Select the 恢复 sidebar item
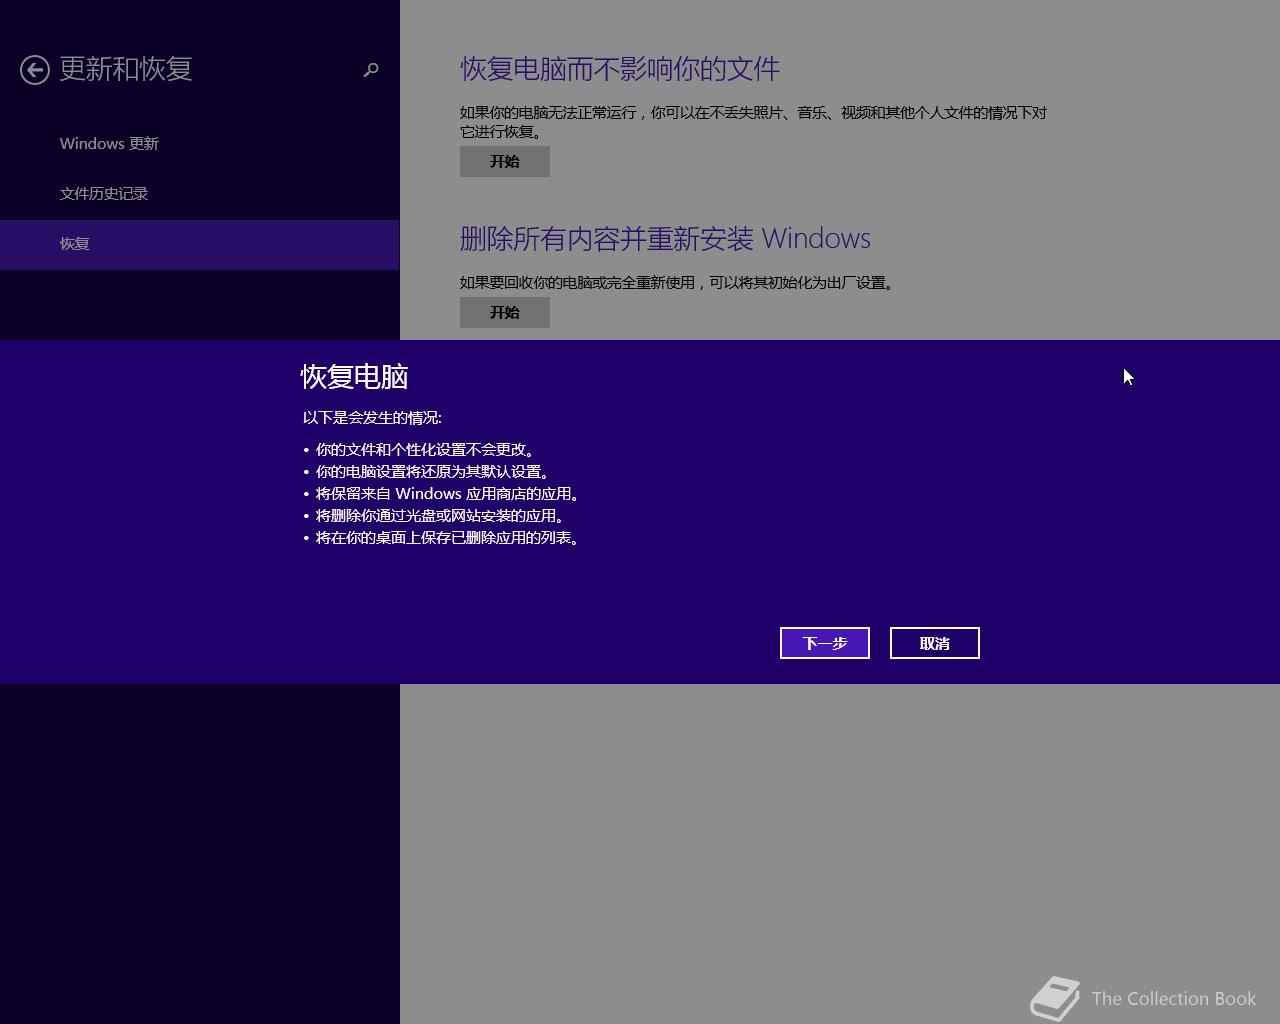 point(199,244)
